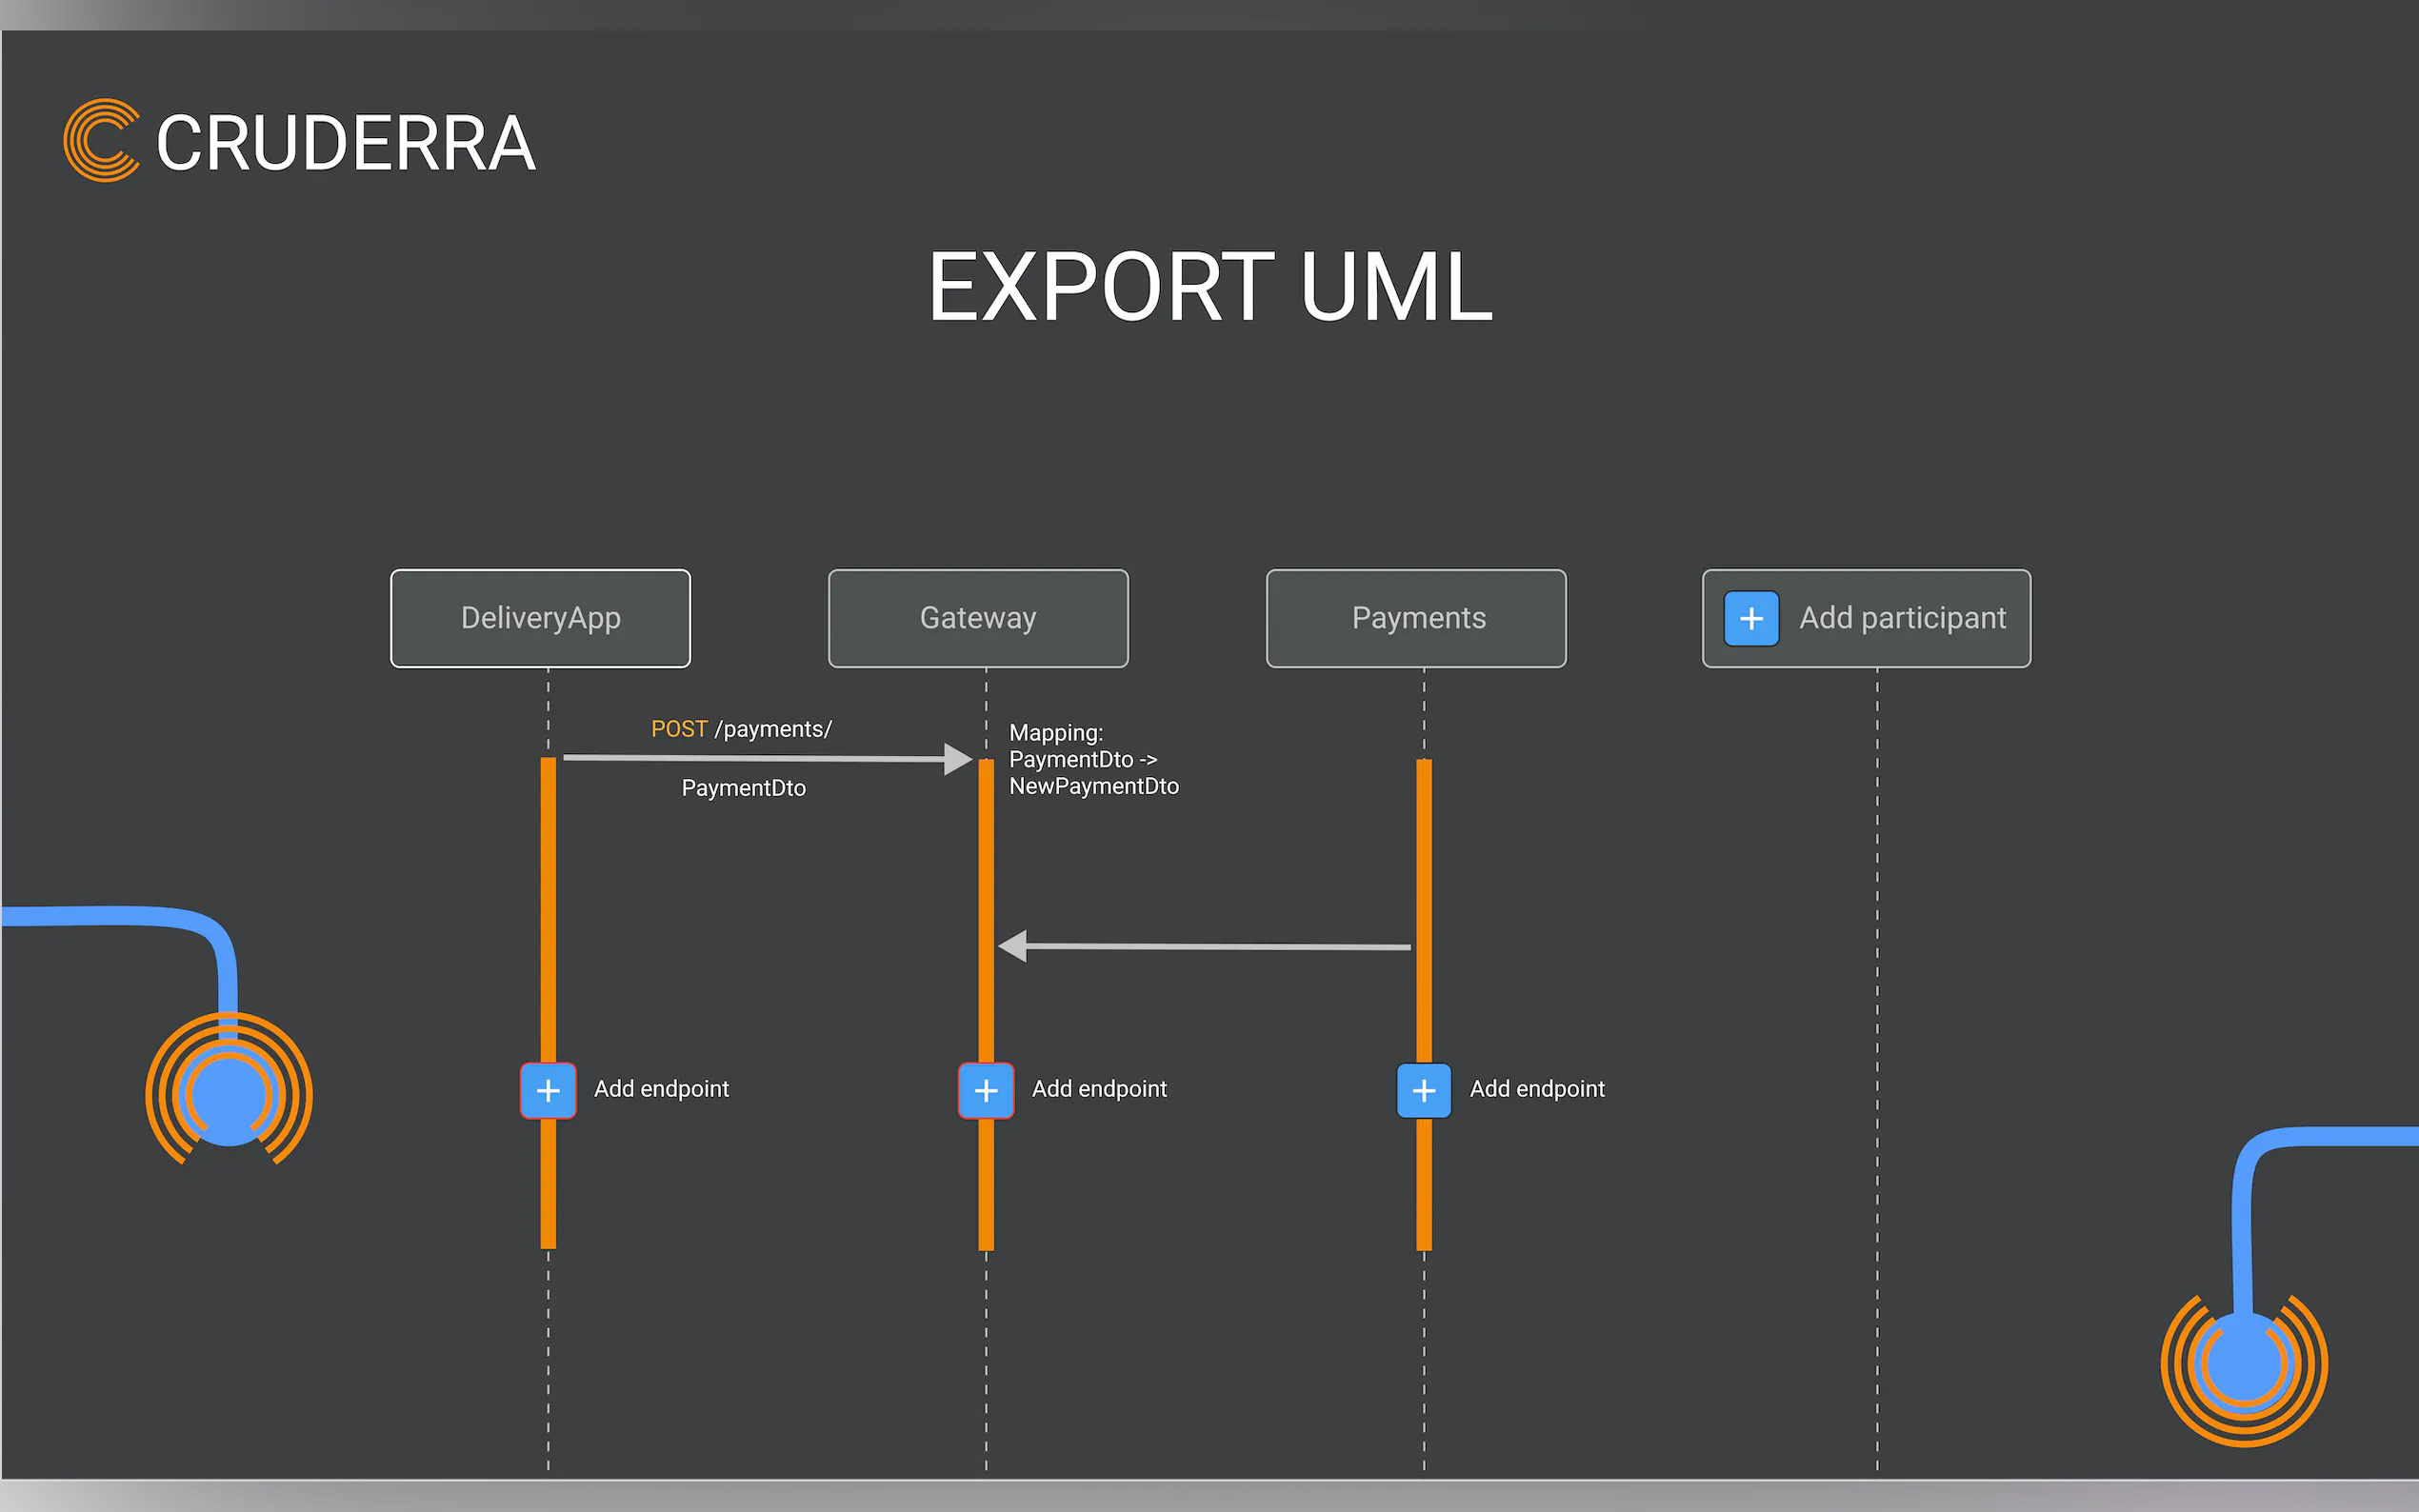Select the Gateway participant box
This screenshot has width=2419, height=1512.
pyautogui.click(x=978, y=618)
